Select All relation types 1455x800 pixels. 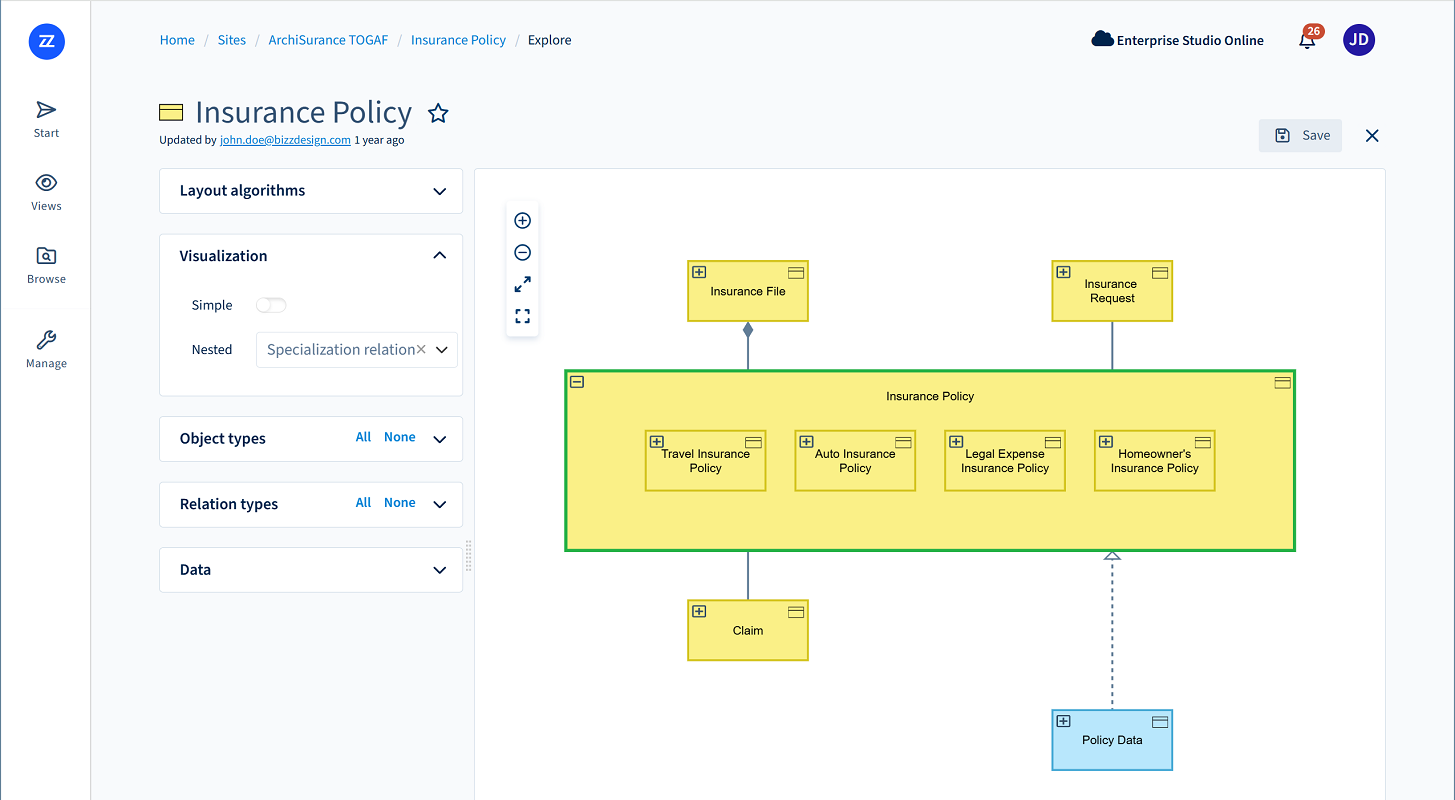[x=363, y=503]
